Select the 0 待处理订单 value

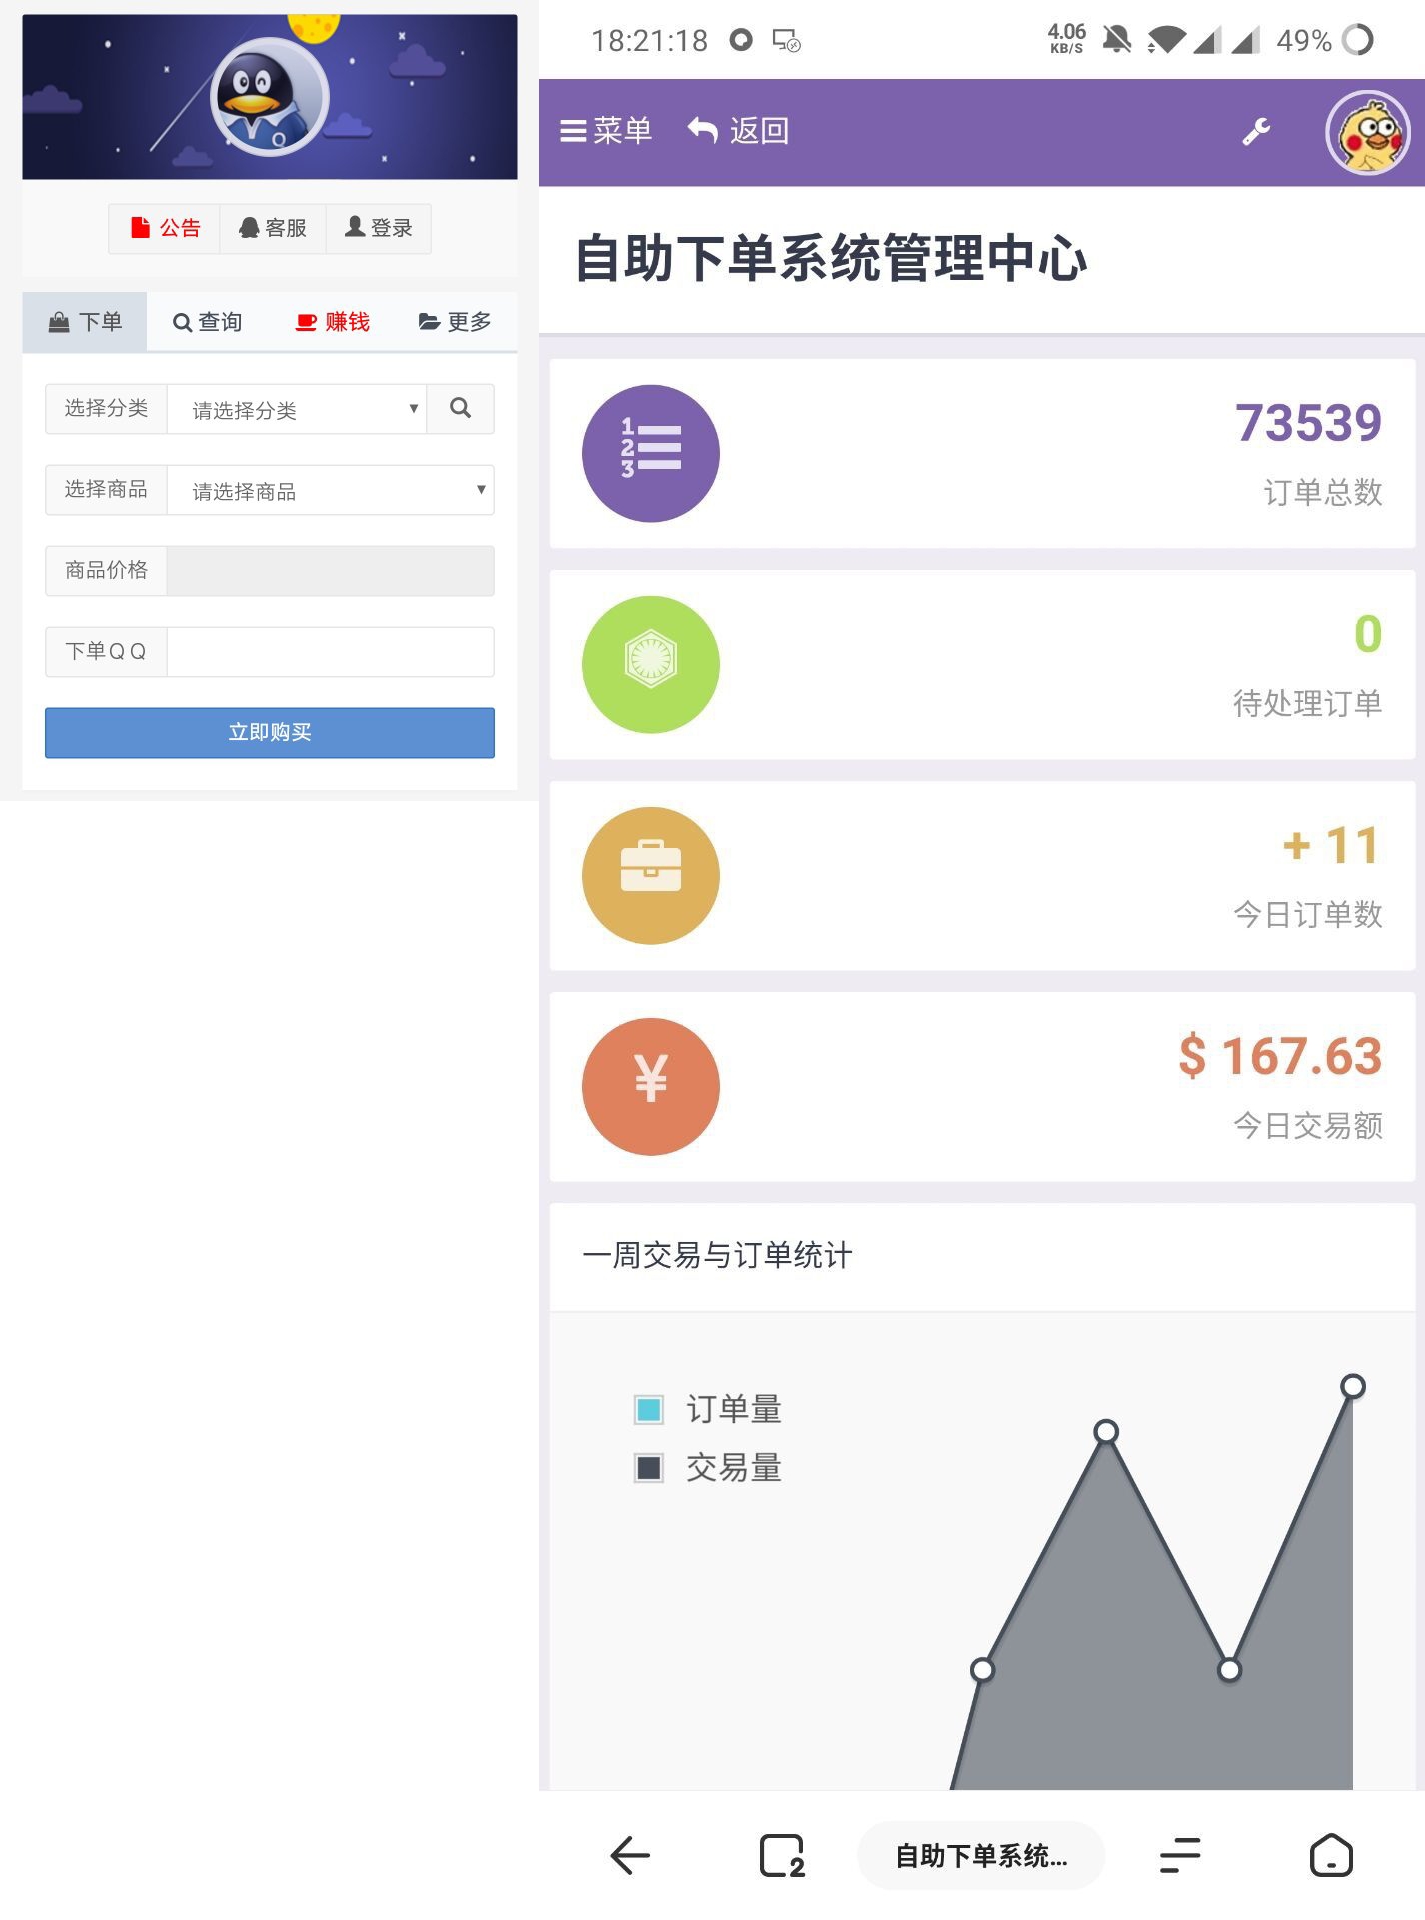(x=1368, y=634)
